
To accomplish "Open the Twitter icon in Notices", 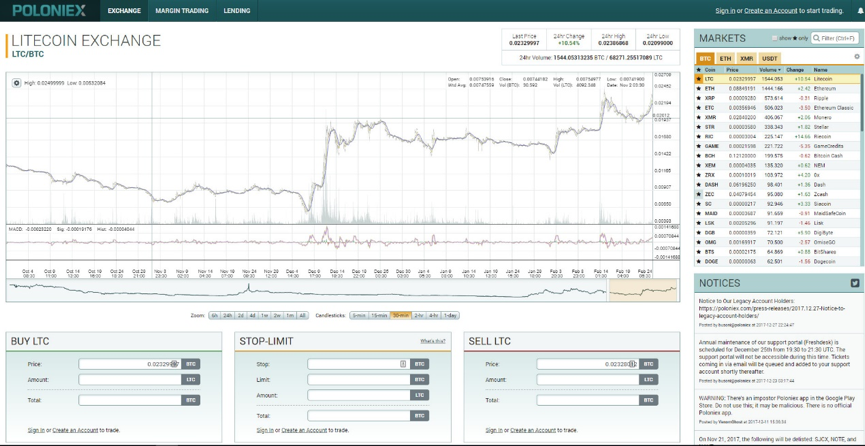I will [855, 283].
